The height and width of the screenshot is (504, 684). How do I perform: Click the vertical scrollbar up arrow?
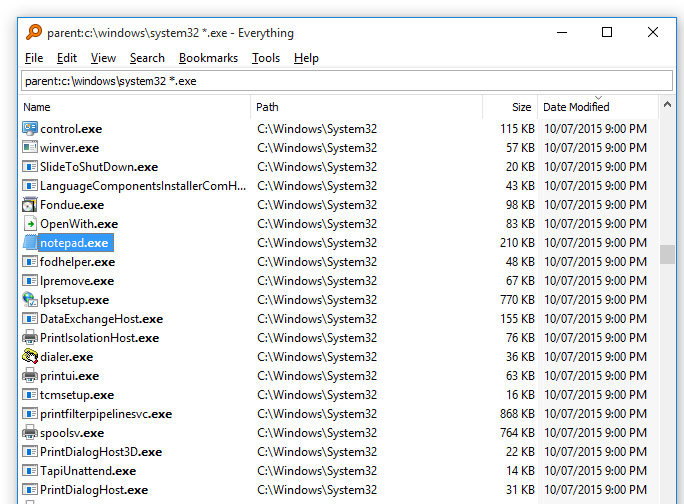click(667, 105)
